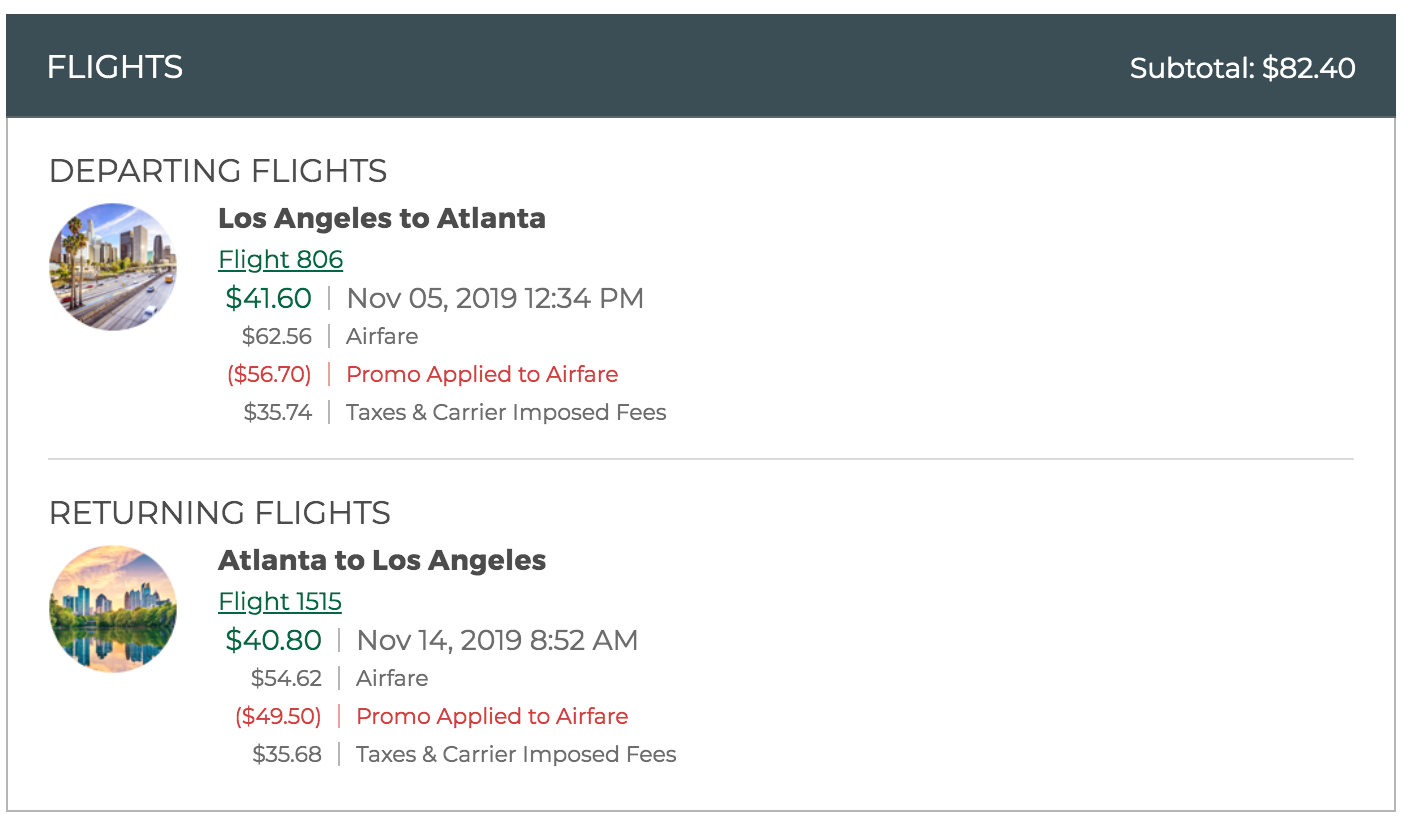Click the $35.68 Taxes & Carrier Fees line
This screenshot has height=820, width=1408.
[x=465, y=754]
